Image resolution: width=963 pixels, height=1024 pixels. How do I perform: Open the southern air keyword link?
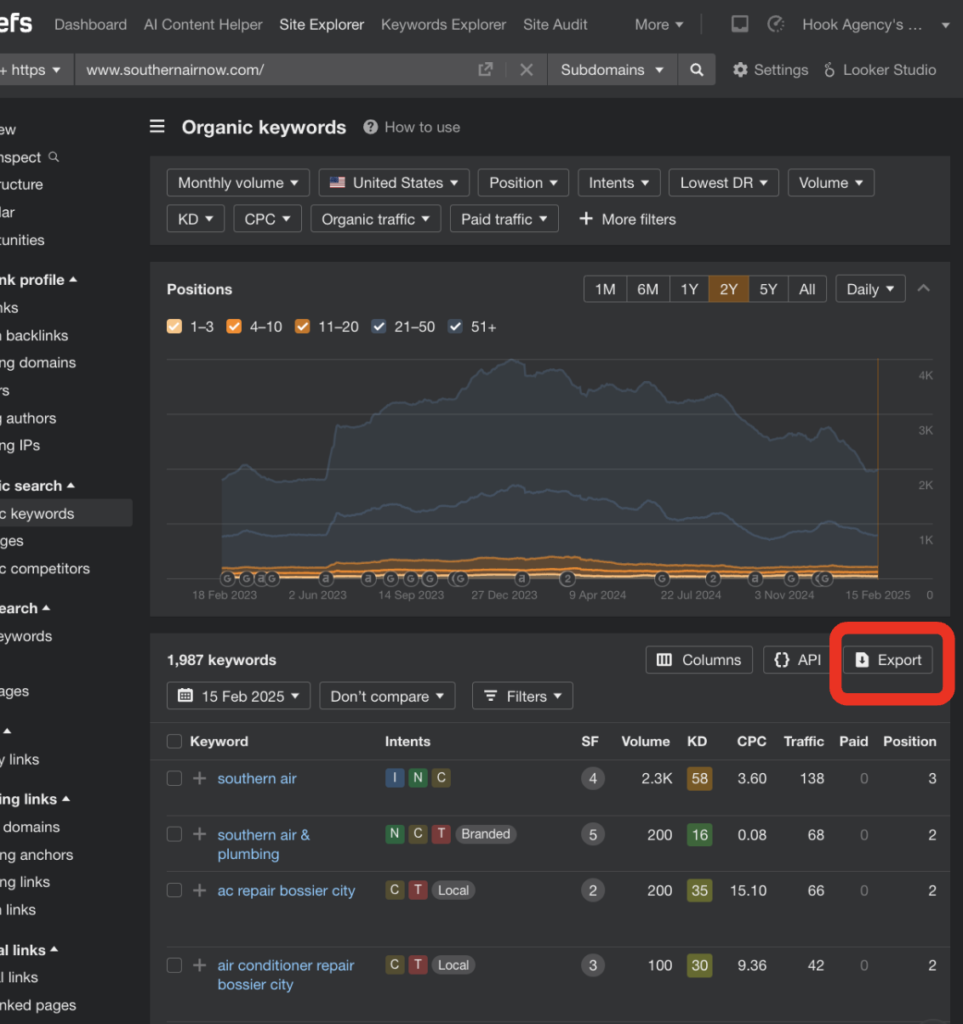[257, 778]
